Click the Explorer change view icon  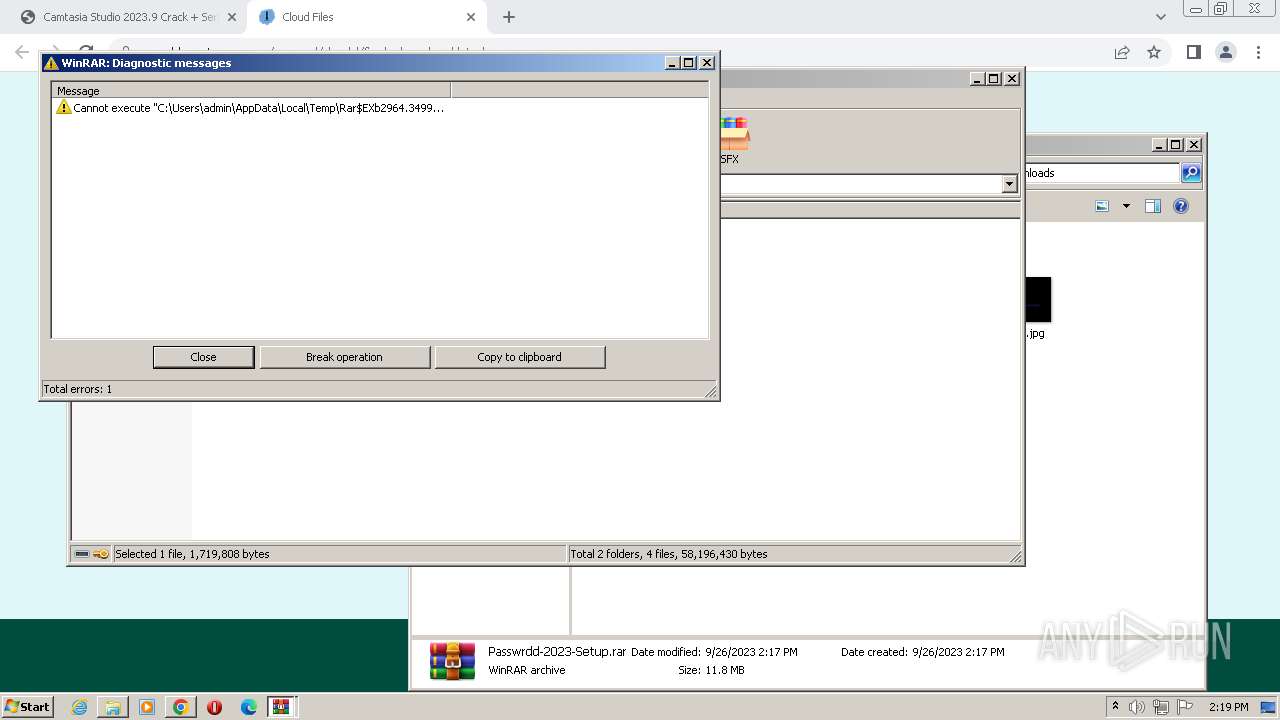(1102, 206)
